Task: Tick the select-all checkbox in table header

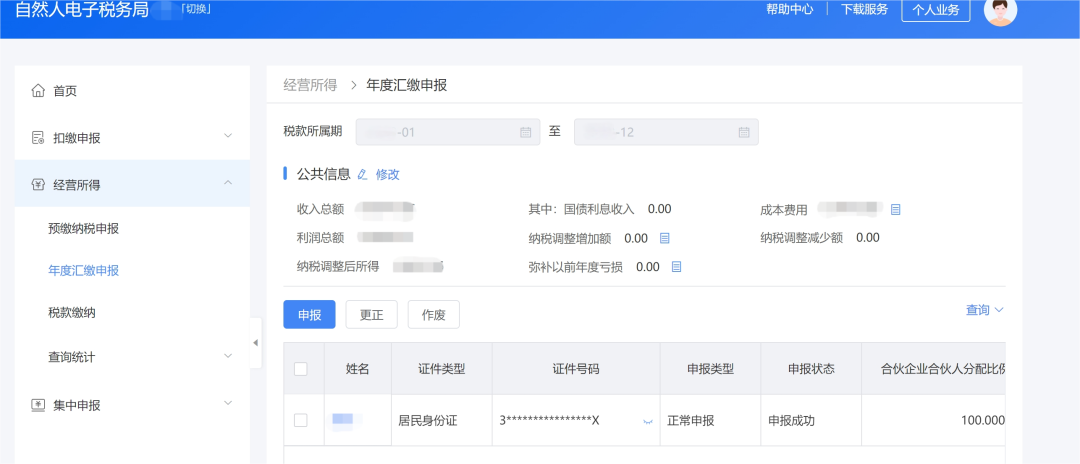Action: coord(301,369)
